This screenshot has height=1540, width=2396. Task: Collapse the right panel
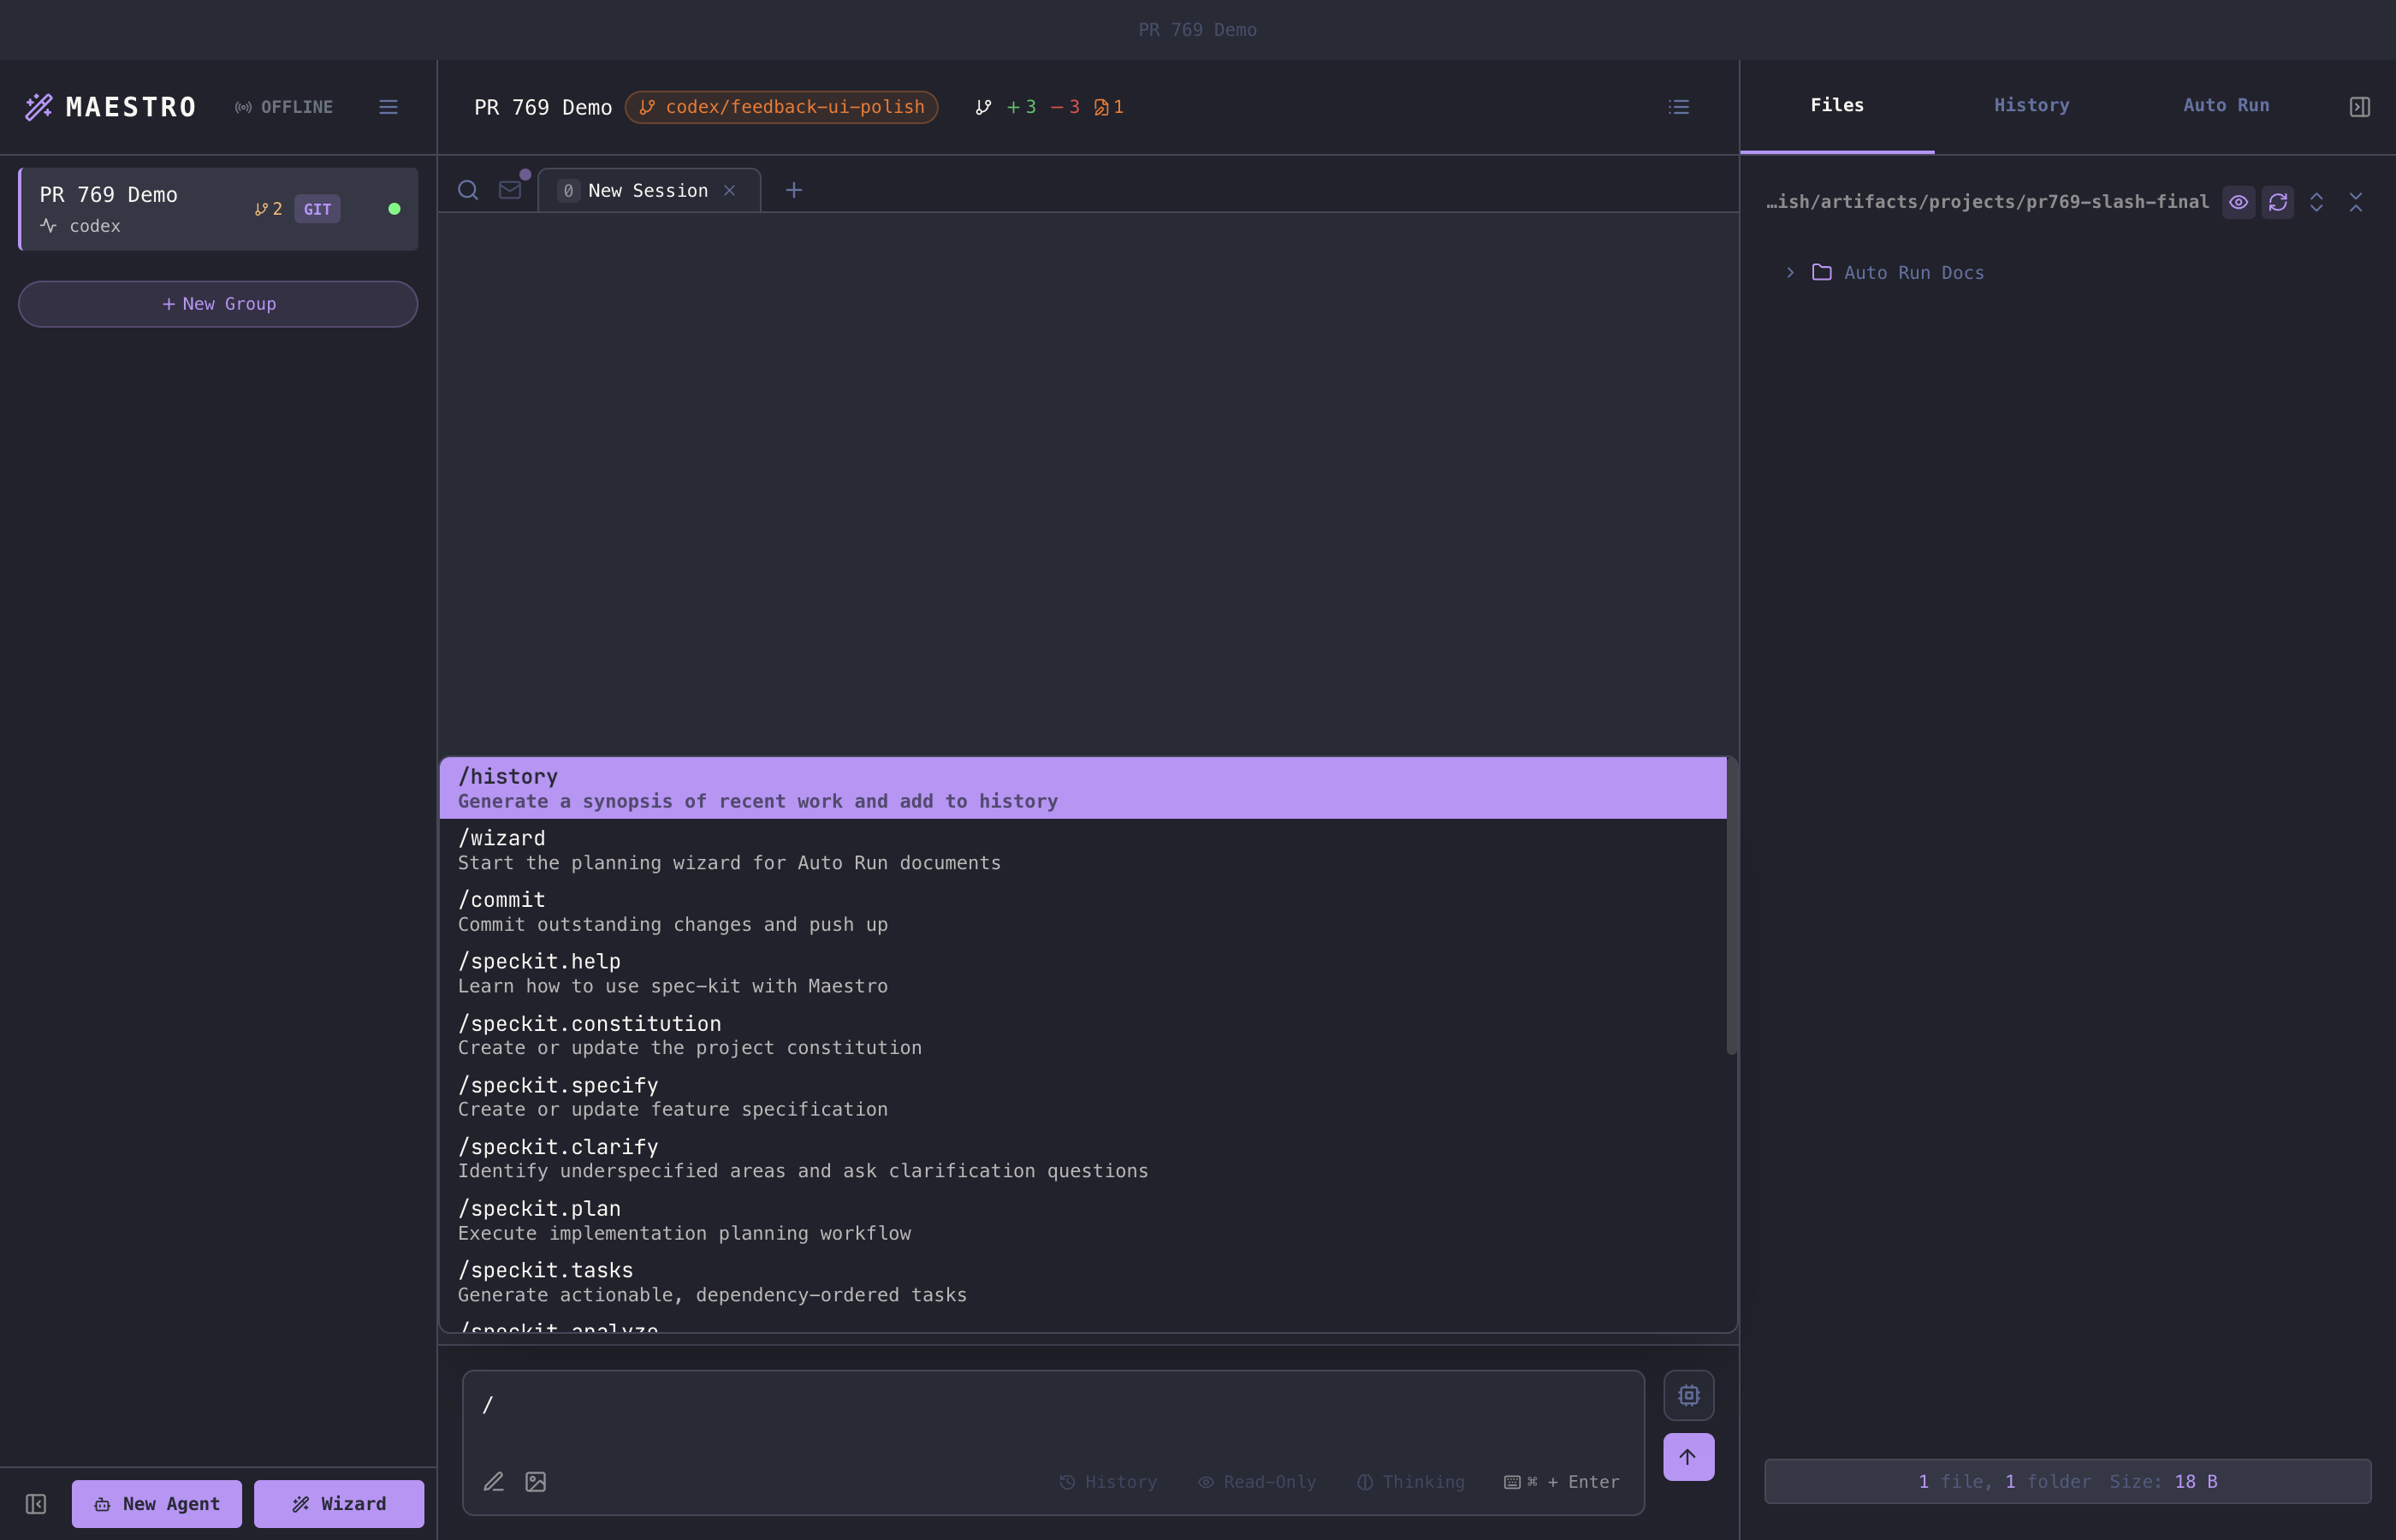pos(2359,107)
